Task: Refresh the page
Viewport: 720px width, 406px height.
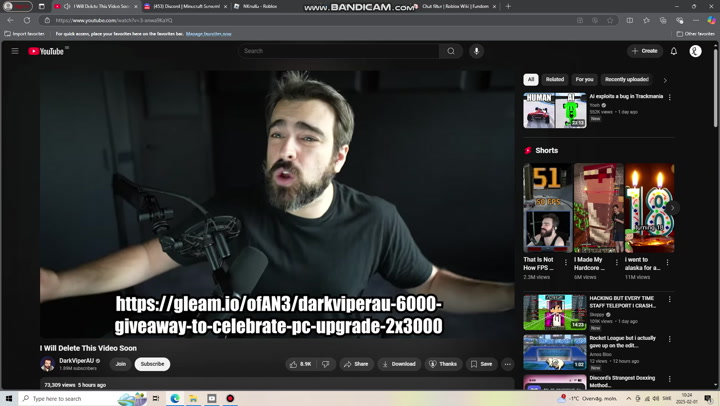Action: (x=27, y=20)
